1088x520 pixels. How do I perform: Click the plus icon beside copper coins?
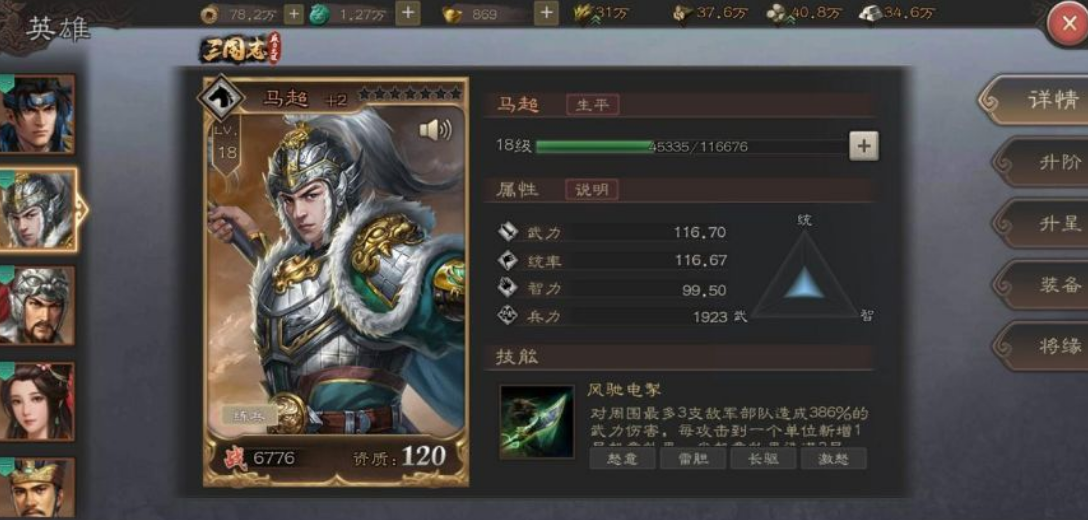click(294, 13)
